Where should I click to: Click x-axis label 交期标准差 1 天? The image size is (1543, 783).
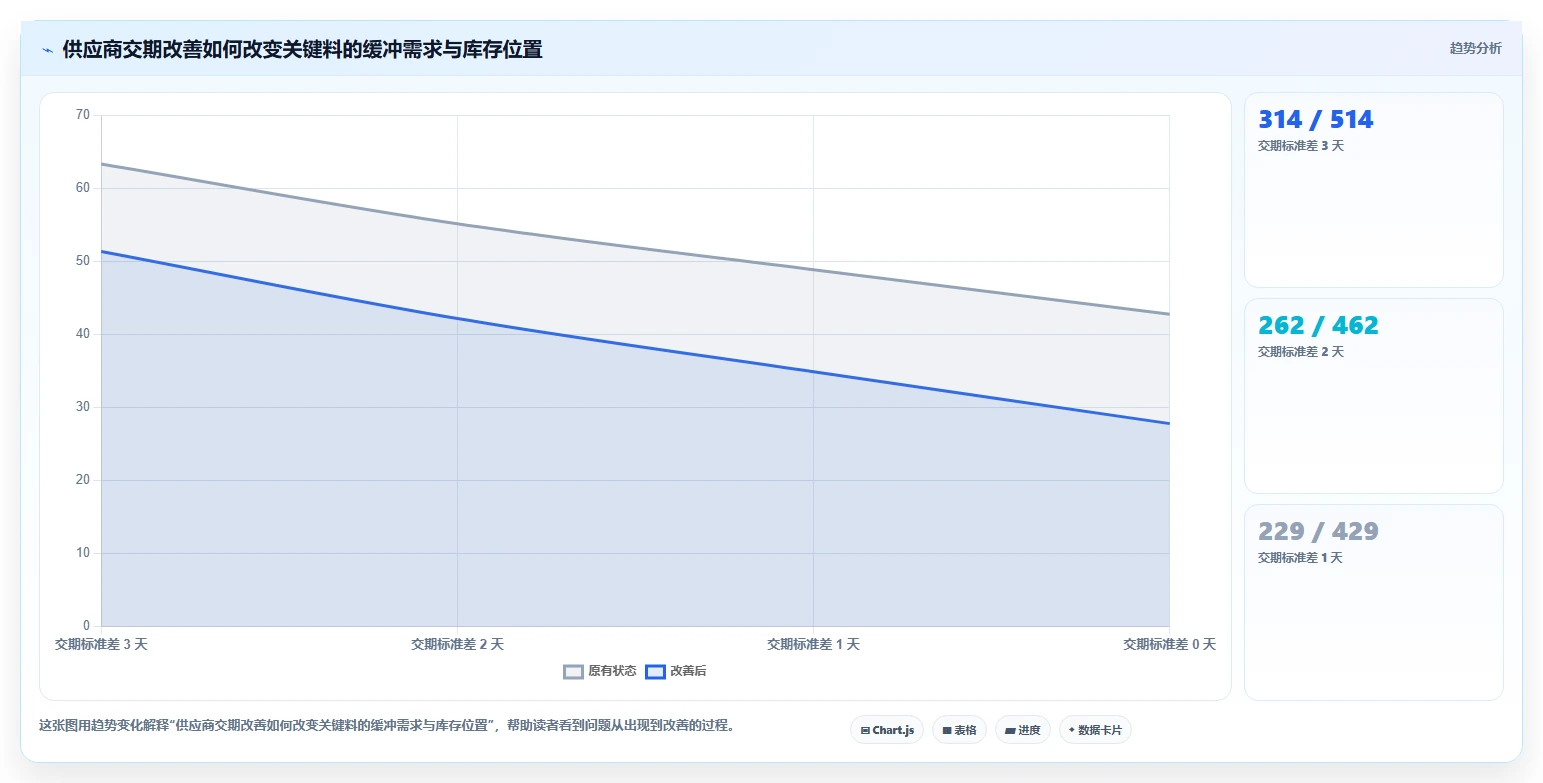813,644
